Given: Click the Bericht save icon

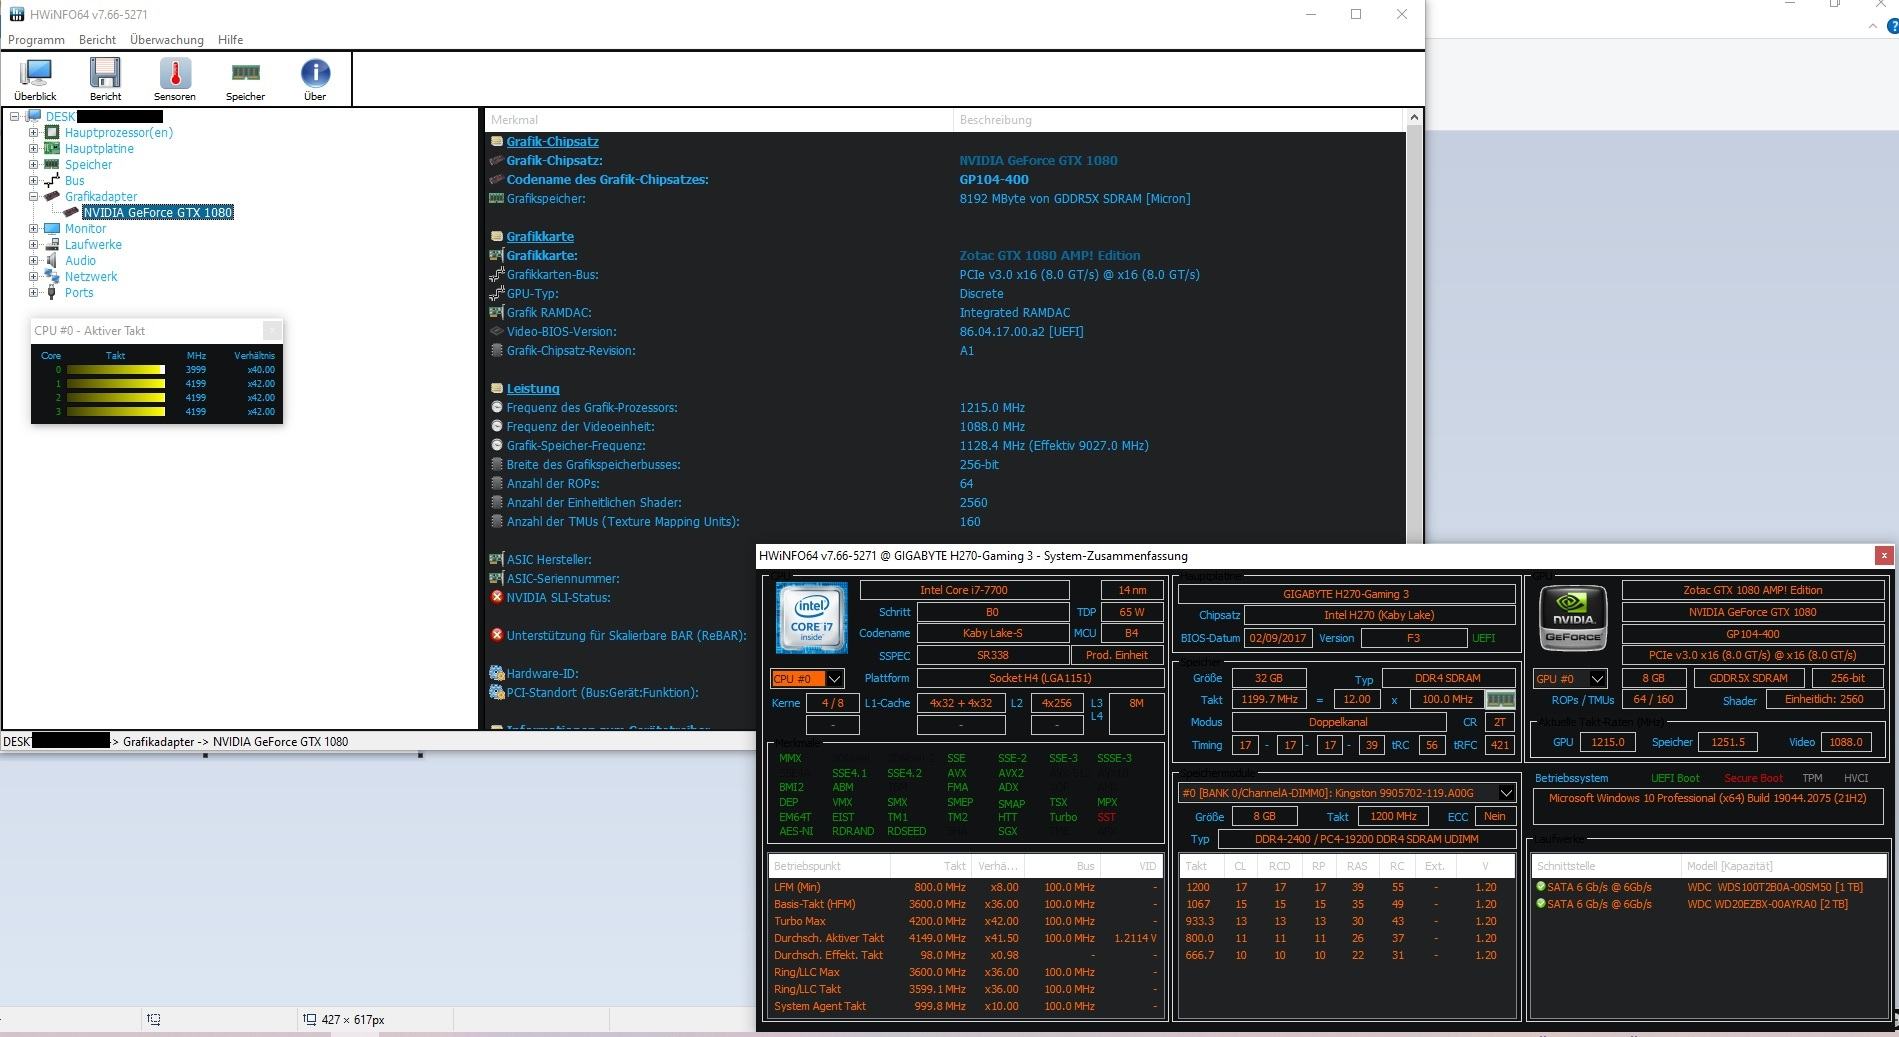Looking at the screenshot, I should pyautogui.click(x=105, y=73).
